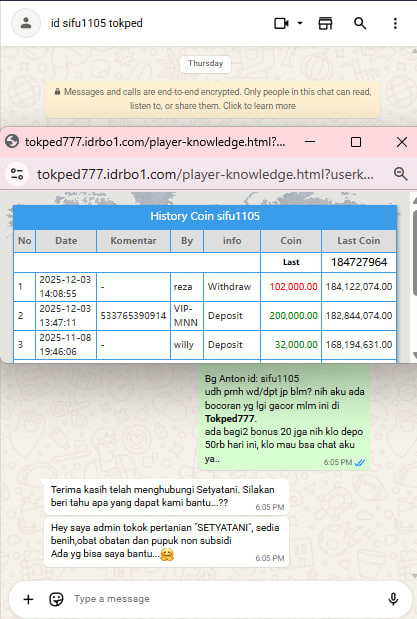417x619 pixels.
Task: Click the popup address bar URL
Action: coord(205,174)
